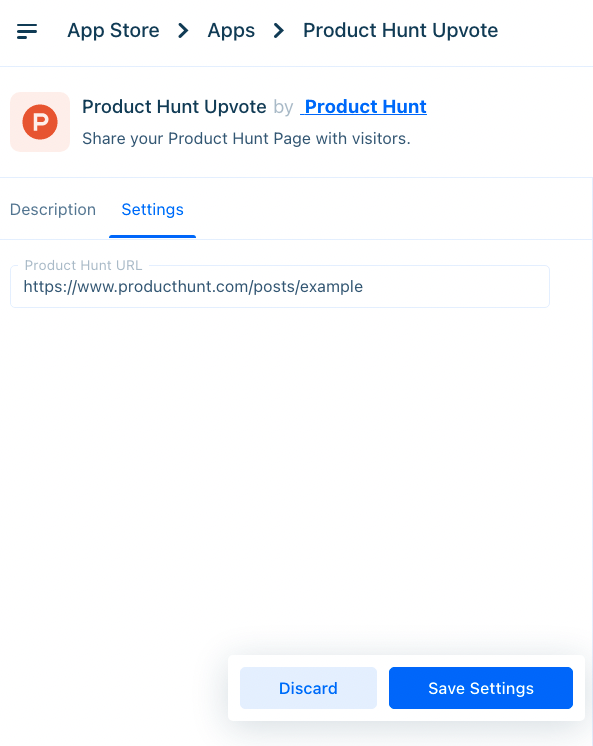Click the Share your Product Hunt Page subtitle
593x746 pixels.
246,138
